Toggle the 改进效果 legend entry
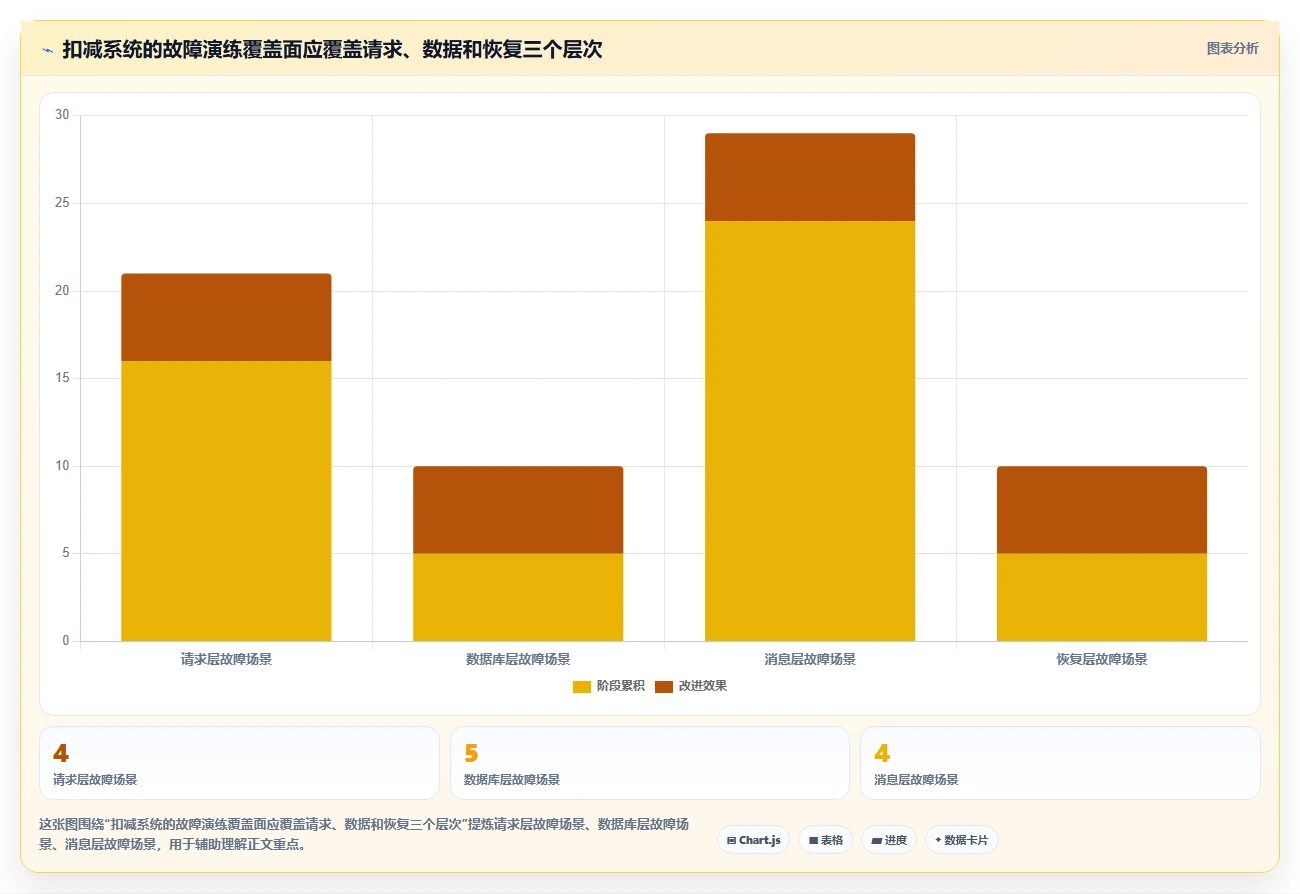 [691, 686]
